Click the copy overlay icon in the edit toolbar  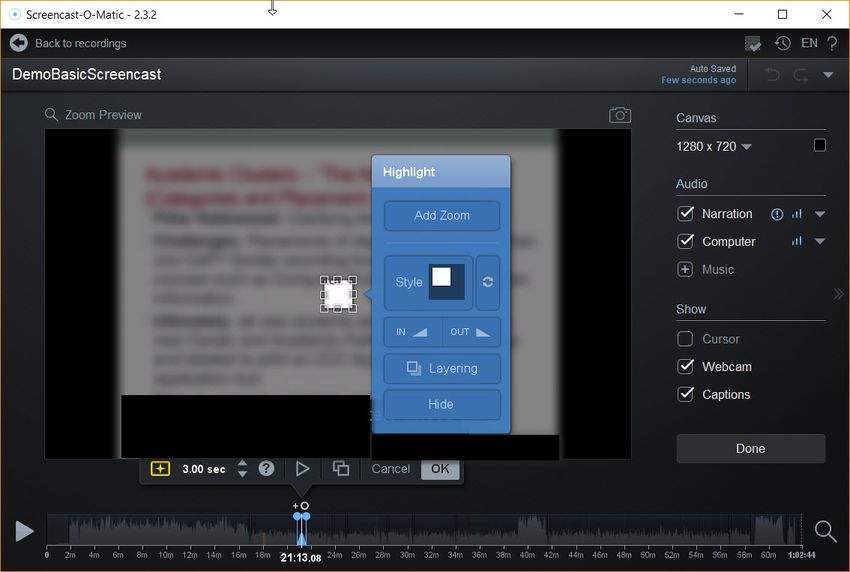(x=340, y=468)
